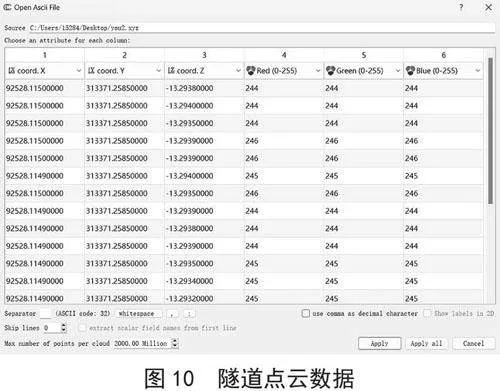The image size is (500, 391).
Task: Click the Skip lines spinner arrows
Action: [64, 328]
